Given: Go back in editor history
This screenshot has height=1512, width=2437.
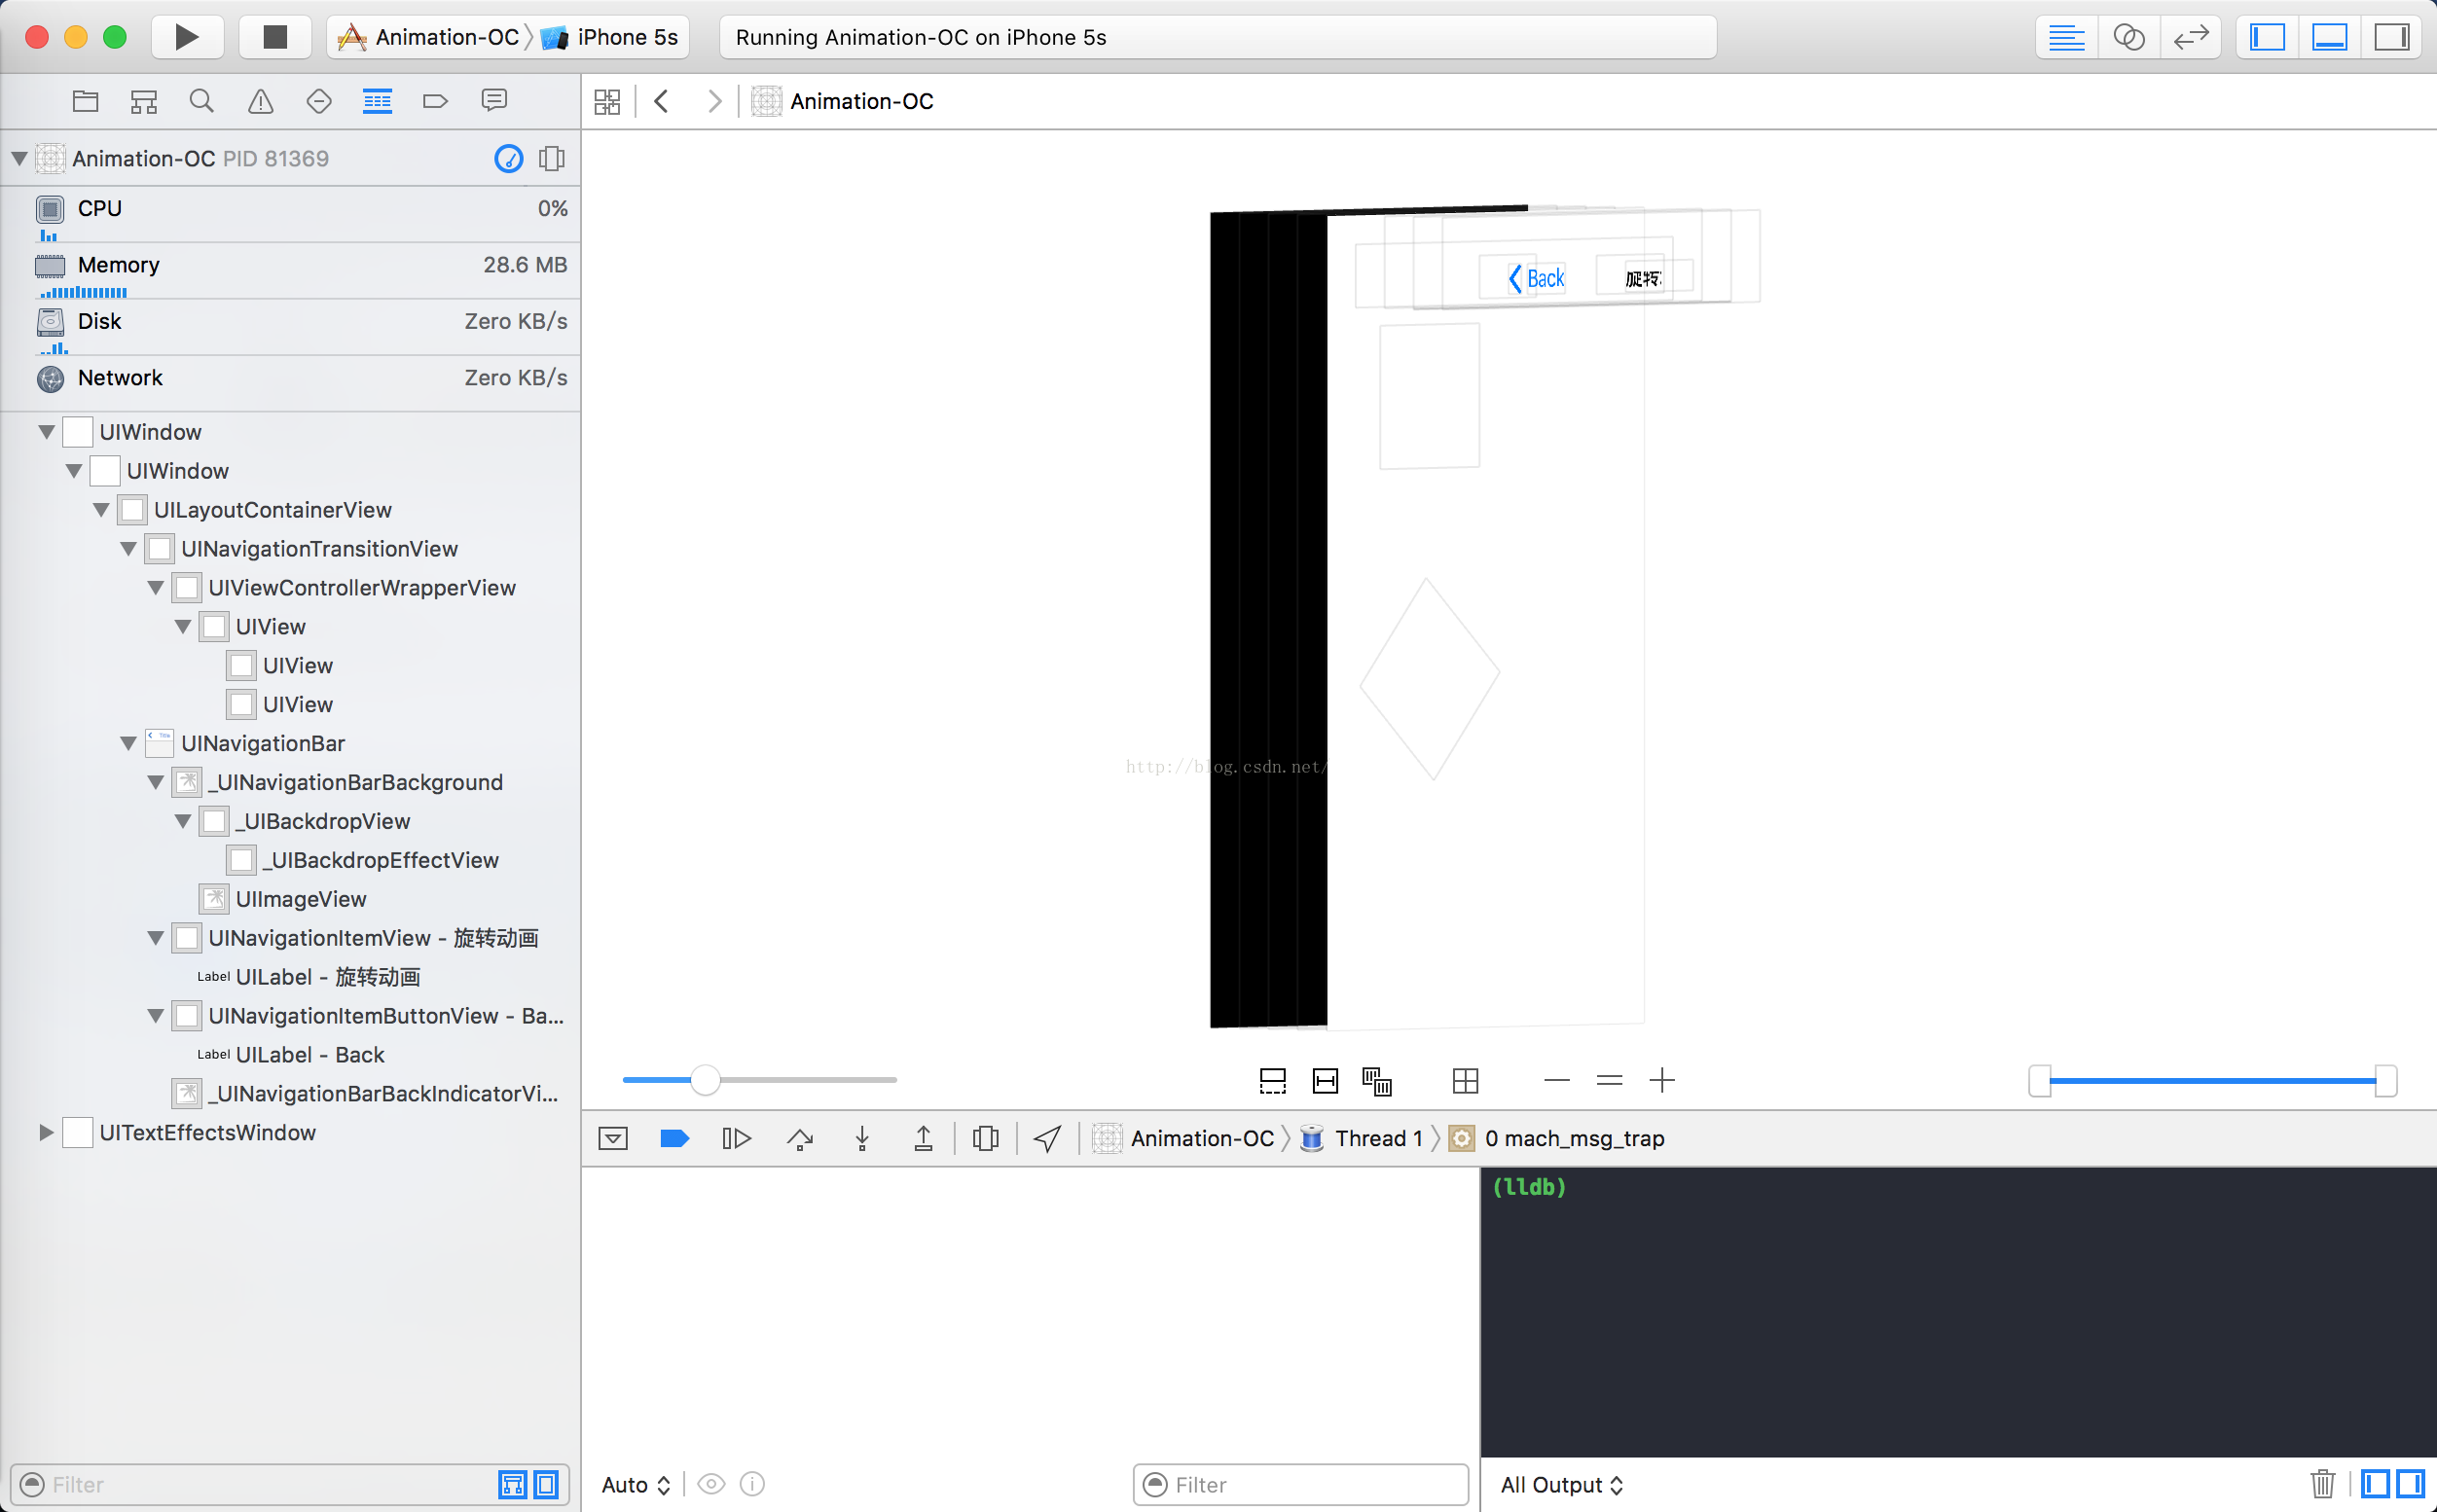Looking at the screenshot, I should point(661,101).
